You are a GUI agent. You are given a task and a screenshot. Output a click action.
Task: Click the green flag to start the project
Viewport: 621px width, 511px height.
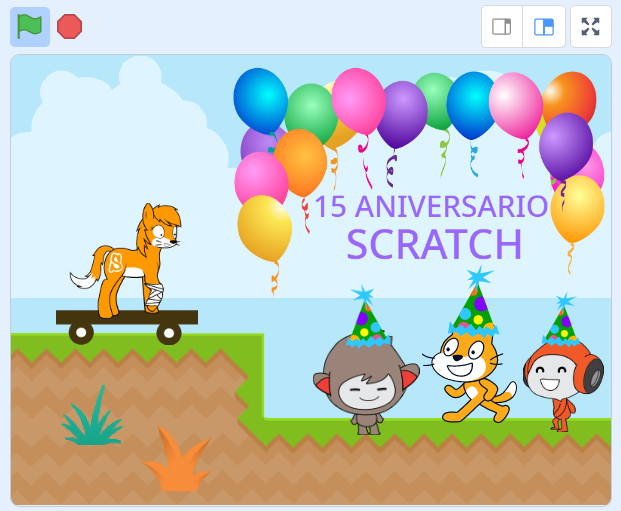[x=30, y=26]
